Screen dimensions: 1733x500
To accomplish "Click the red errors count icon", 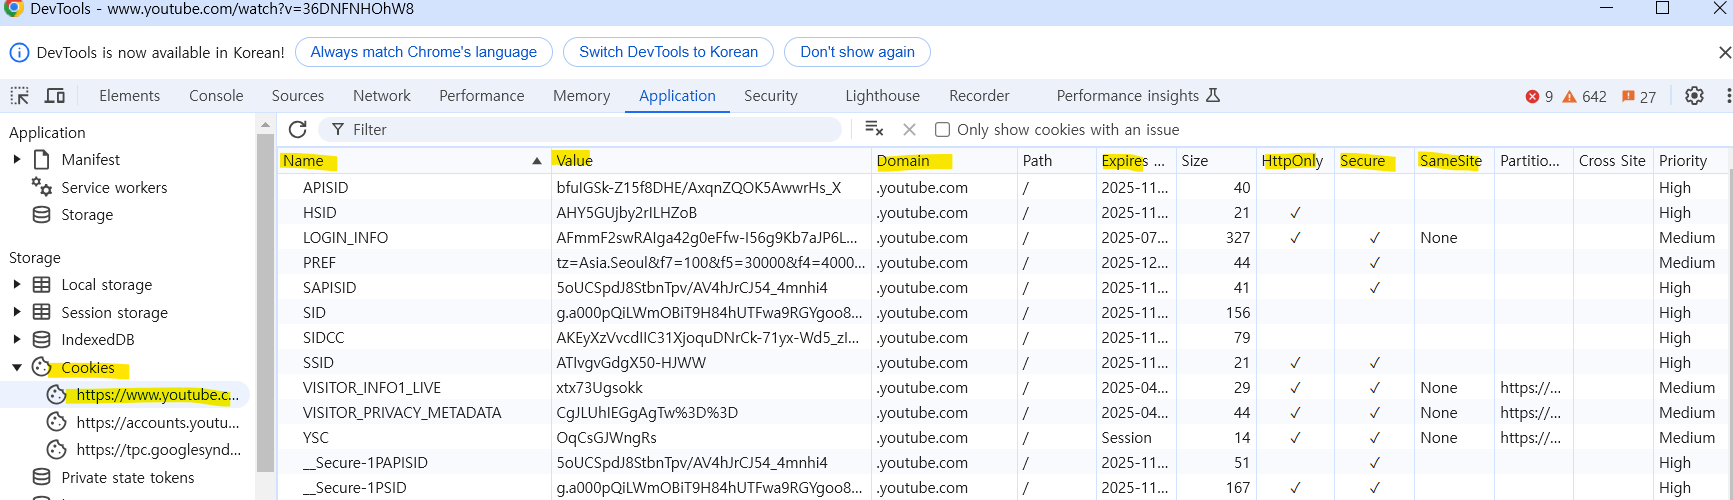I will (x=1532, y=97).
